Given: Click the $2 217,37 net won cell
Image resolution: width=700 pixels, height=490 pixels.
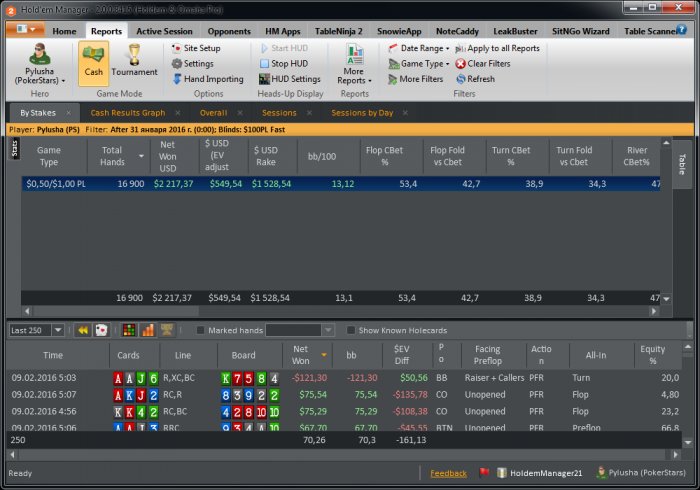Looking at the screenshot, I should coord(173,184).
